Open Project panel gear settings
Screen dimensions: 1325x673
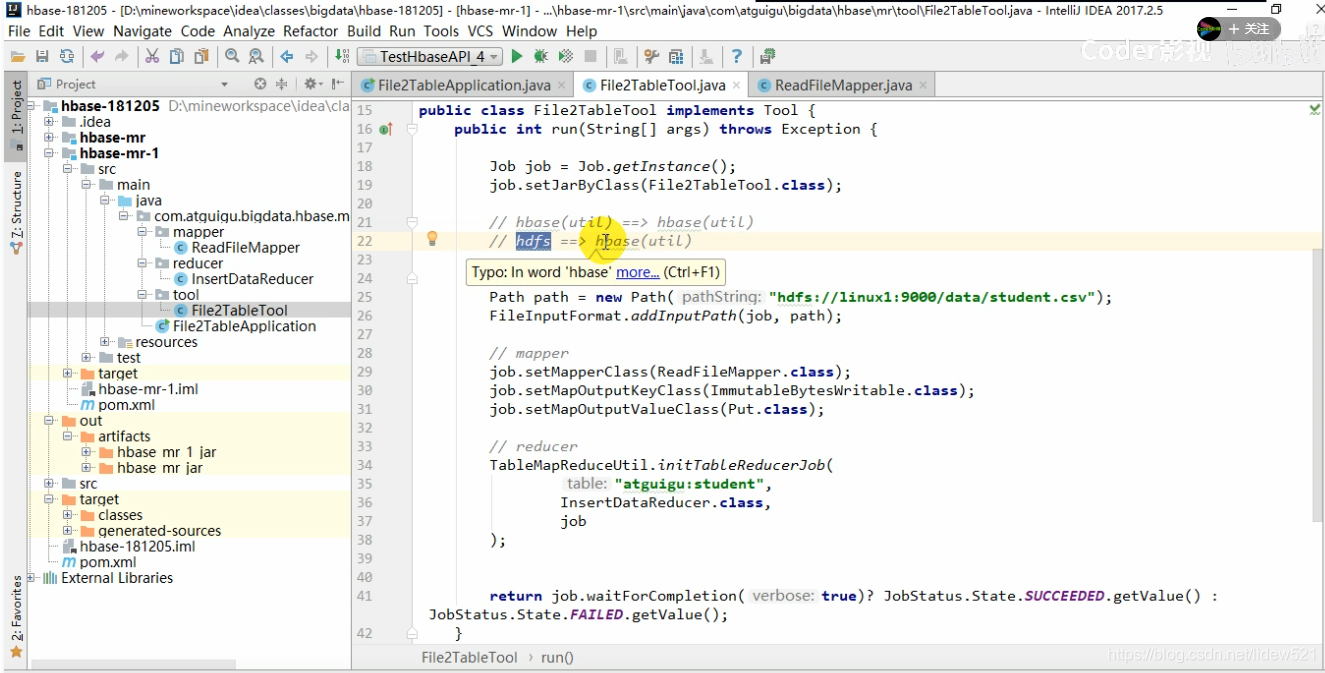pyautogui.click(x=311, y=84)
